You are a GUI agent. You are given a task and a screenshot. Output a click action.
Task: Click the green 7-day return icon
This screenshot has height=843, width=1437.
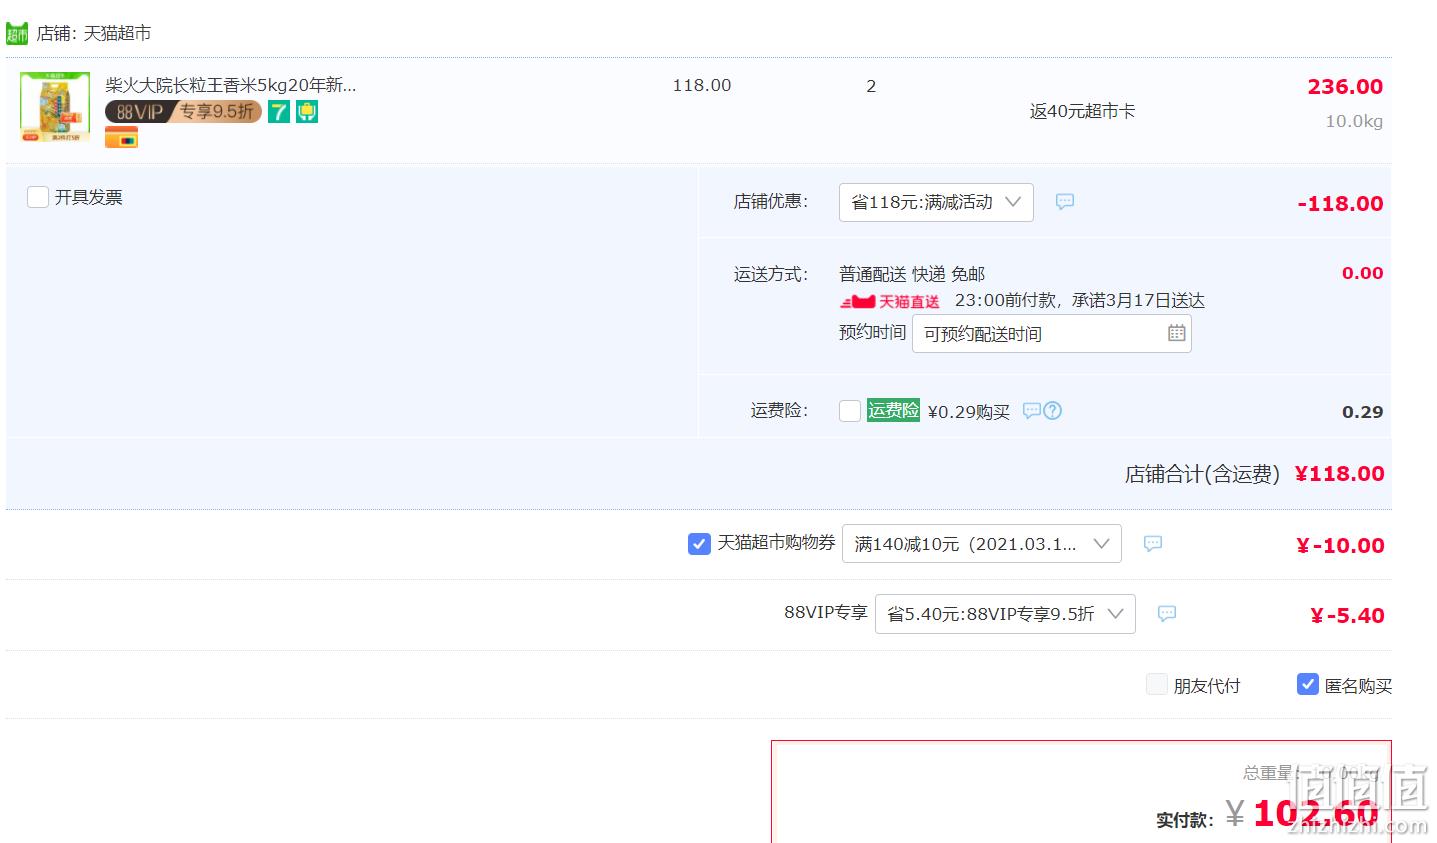(x=279, y=112)
